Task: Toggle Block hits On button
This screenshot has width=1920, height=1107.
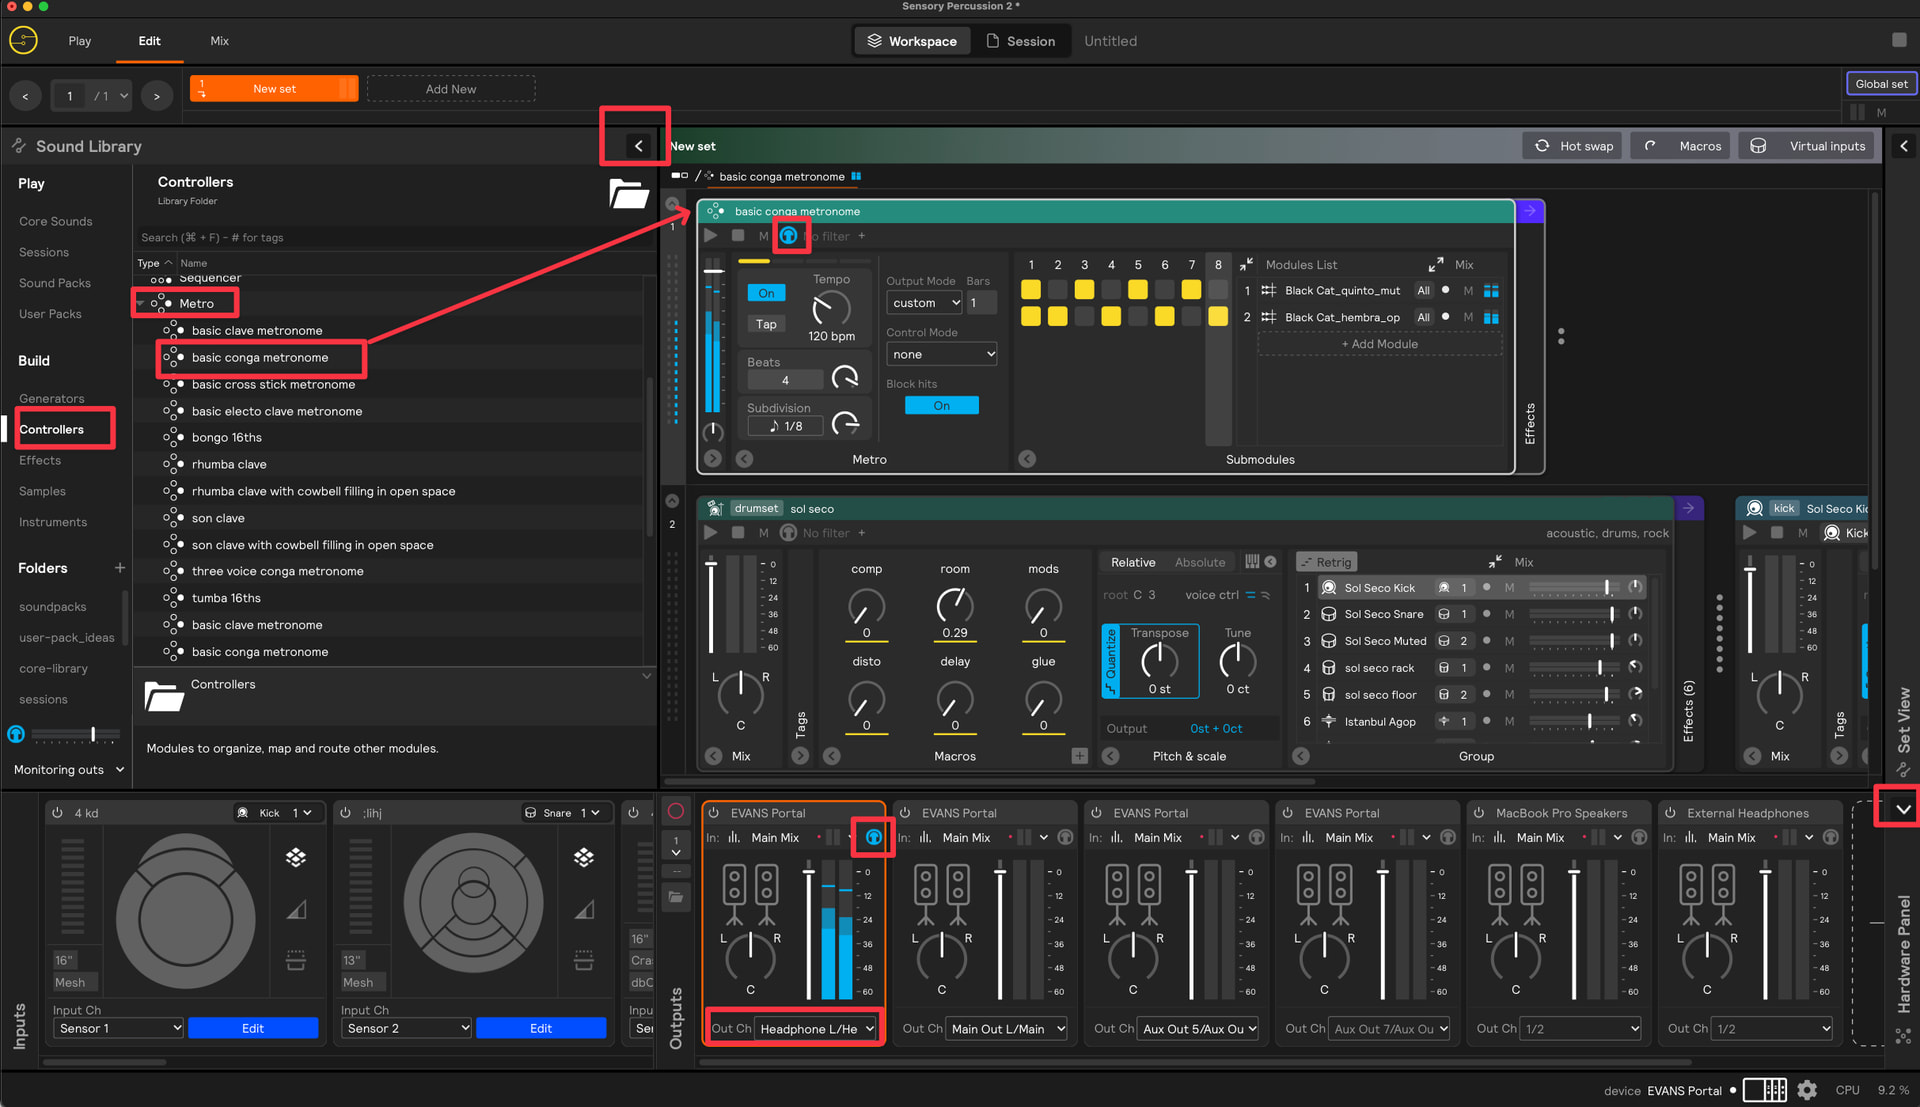Action: [942, 406]
